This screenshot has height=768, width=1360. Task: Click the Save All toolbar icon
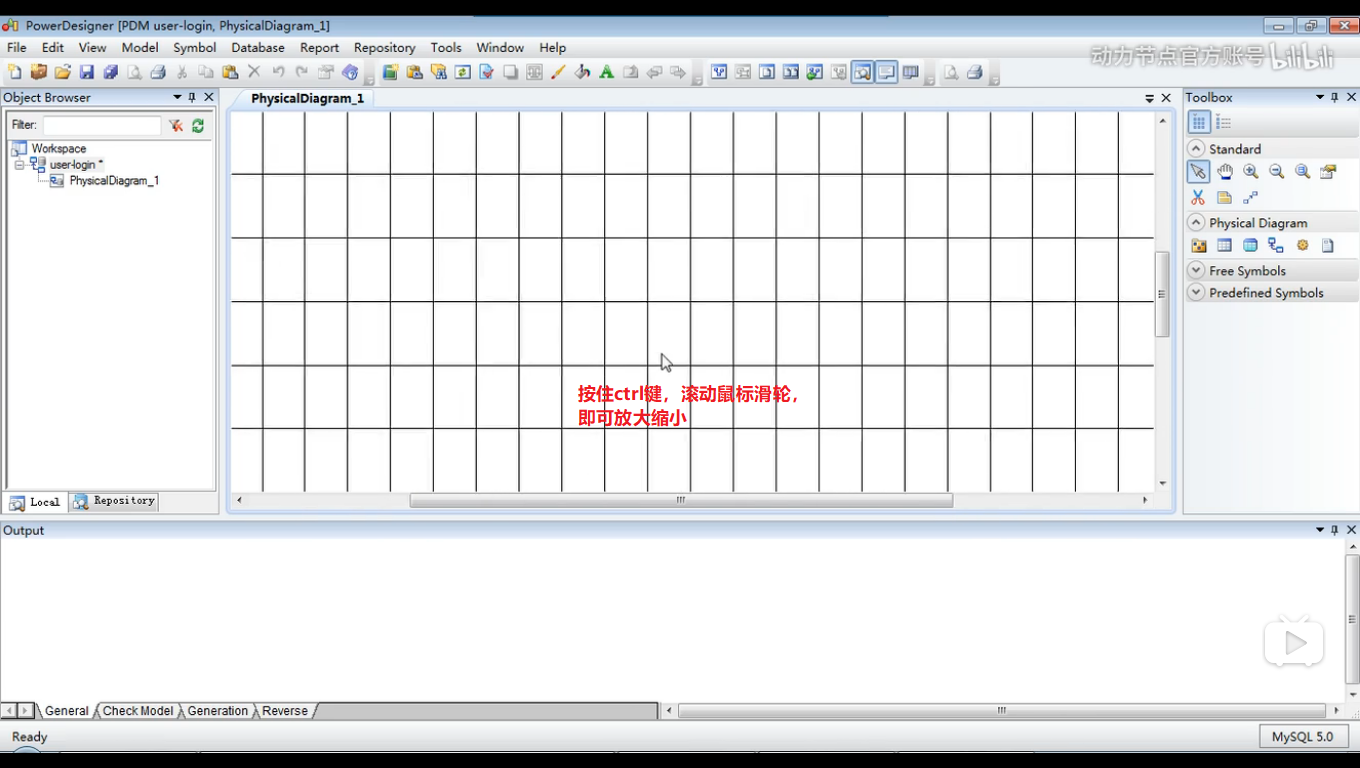pos(111,72)
